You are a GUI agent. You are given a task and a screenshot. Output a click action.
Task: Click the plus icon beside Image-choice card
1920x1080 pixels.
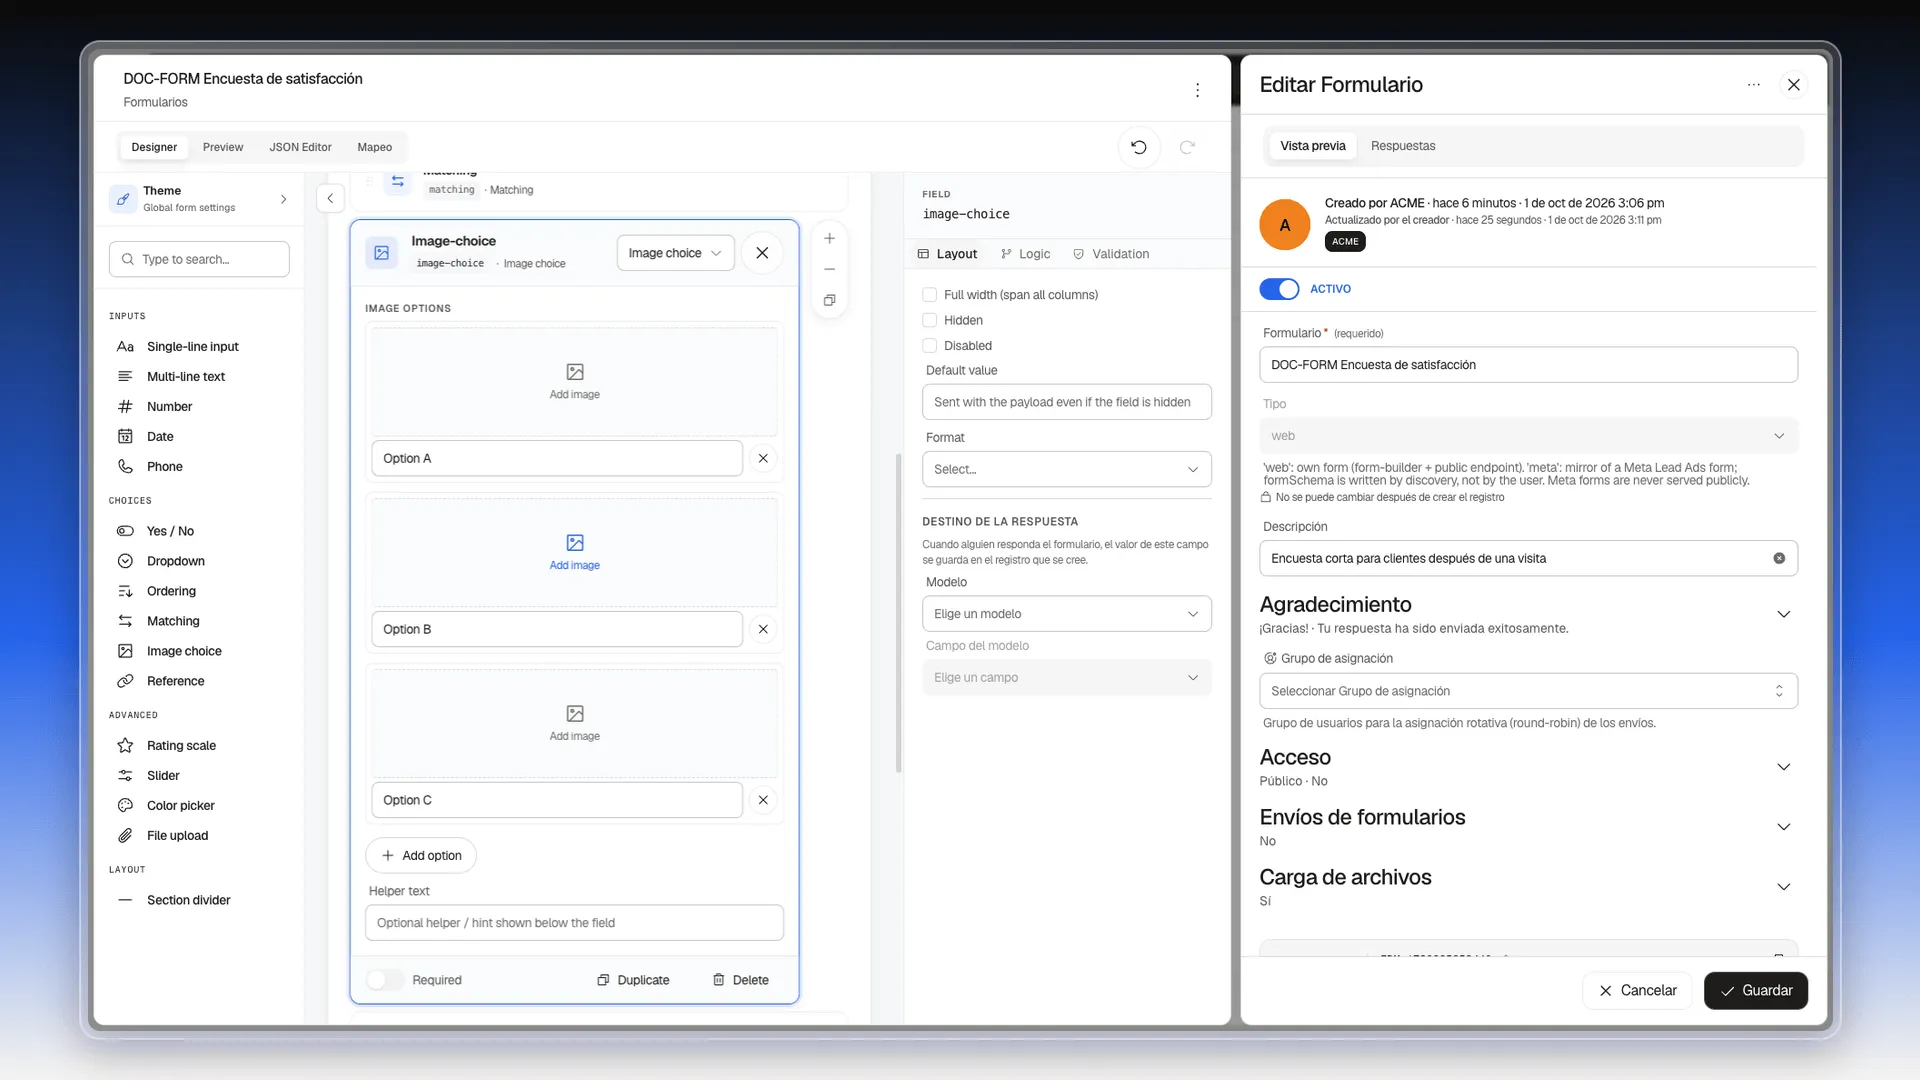tap(829, 238)
